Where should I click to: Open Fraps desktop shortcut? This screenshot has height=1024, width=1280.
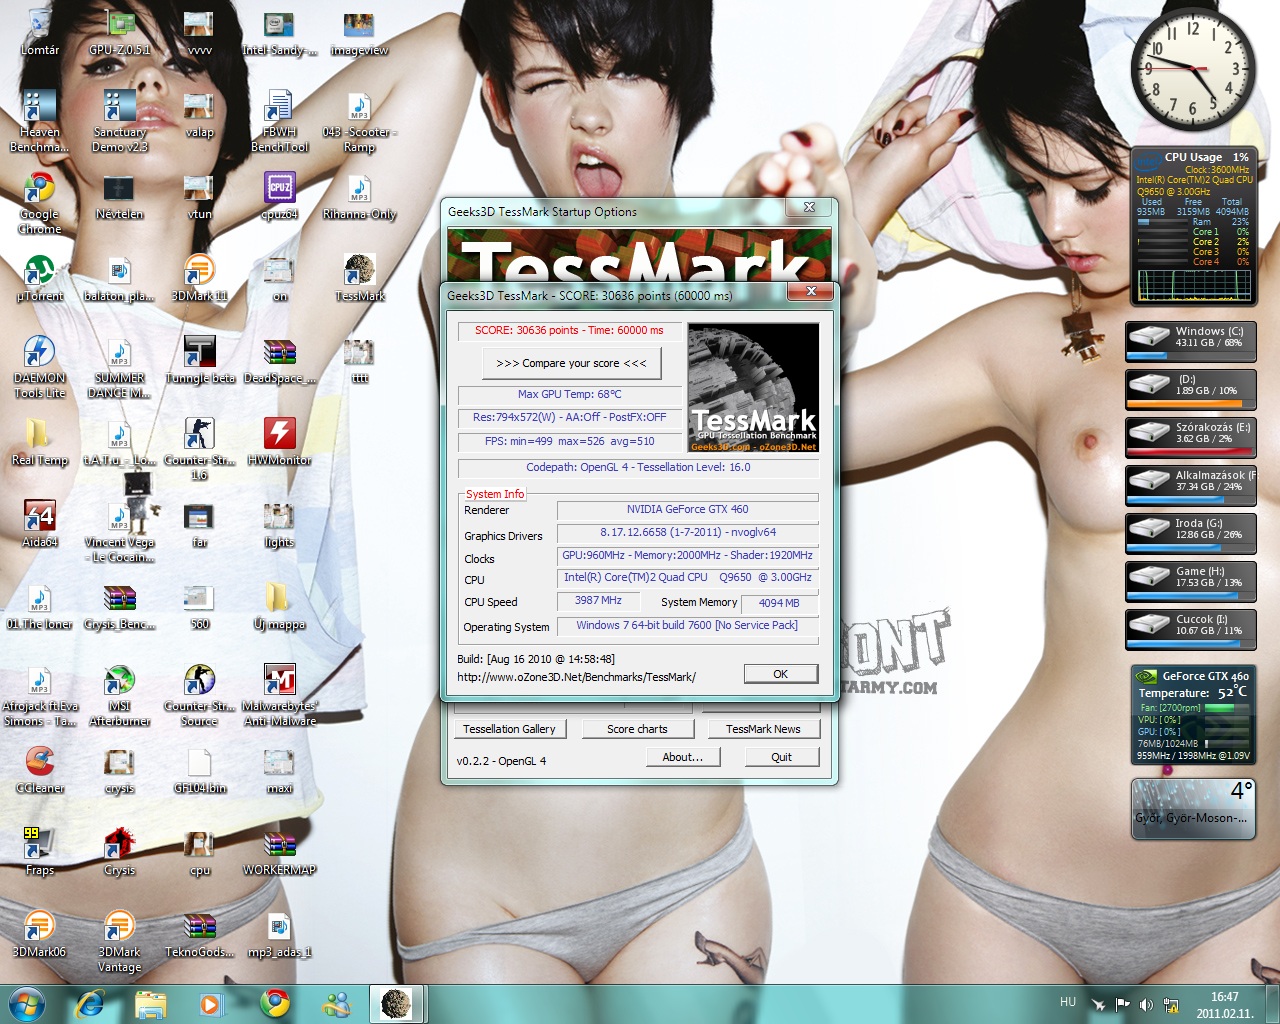pyautogui.click(x=39, y=853)
